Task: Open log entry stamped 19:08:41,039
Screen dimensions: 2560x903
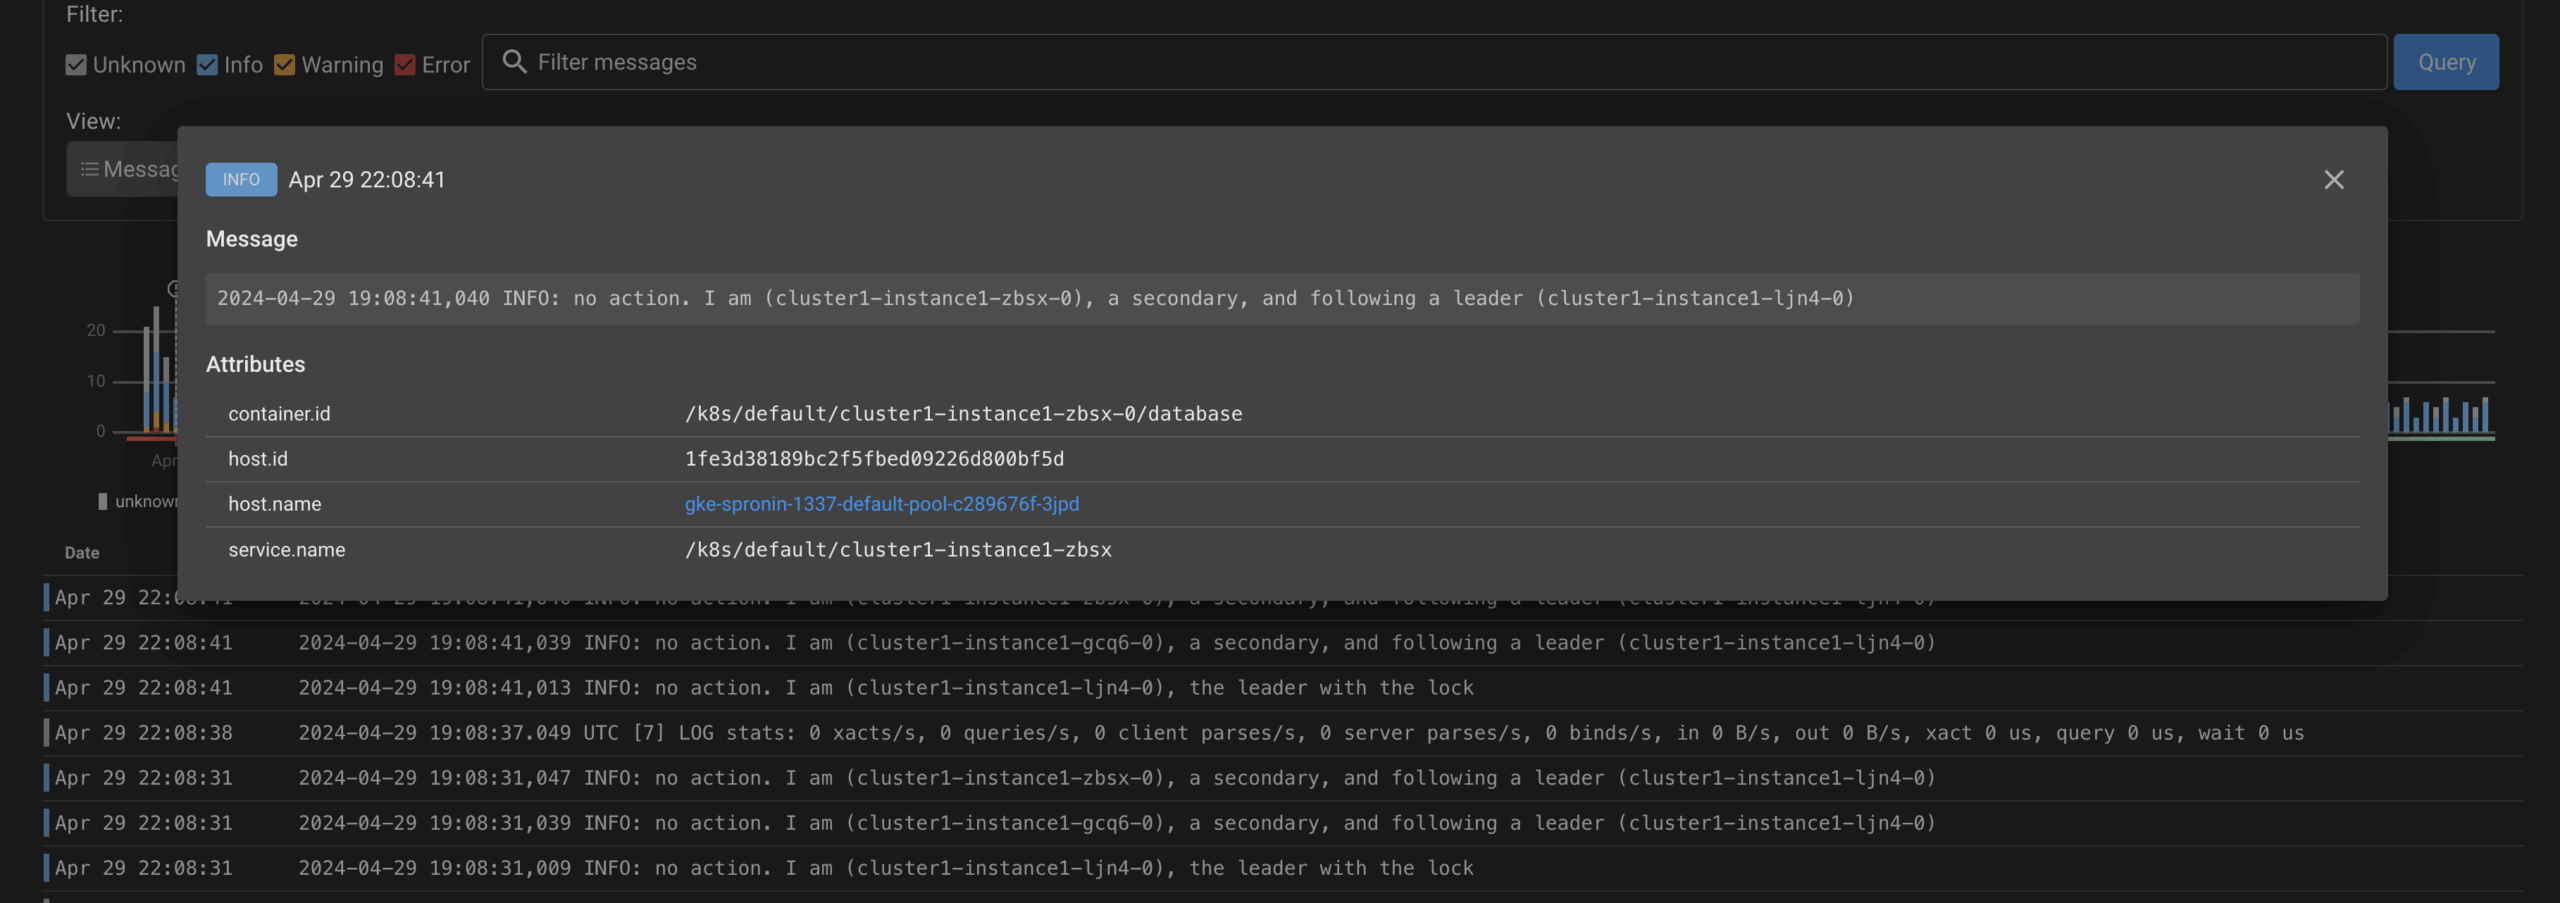Action: 1115,643
